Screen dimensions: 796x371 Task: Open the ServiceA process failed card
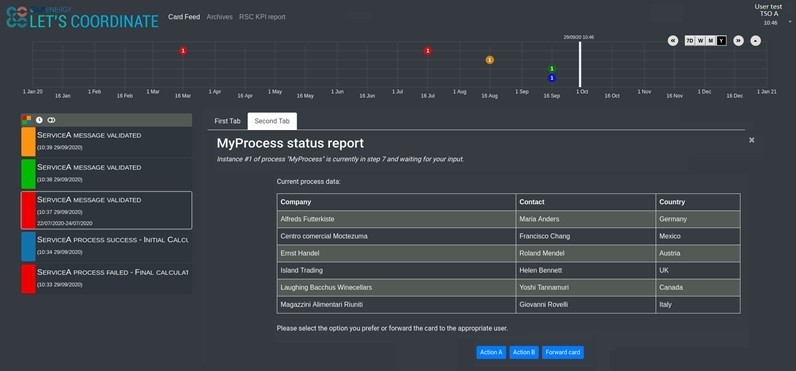[107, 278]
